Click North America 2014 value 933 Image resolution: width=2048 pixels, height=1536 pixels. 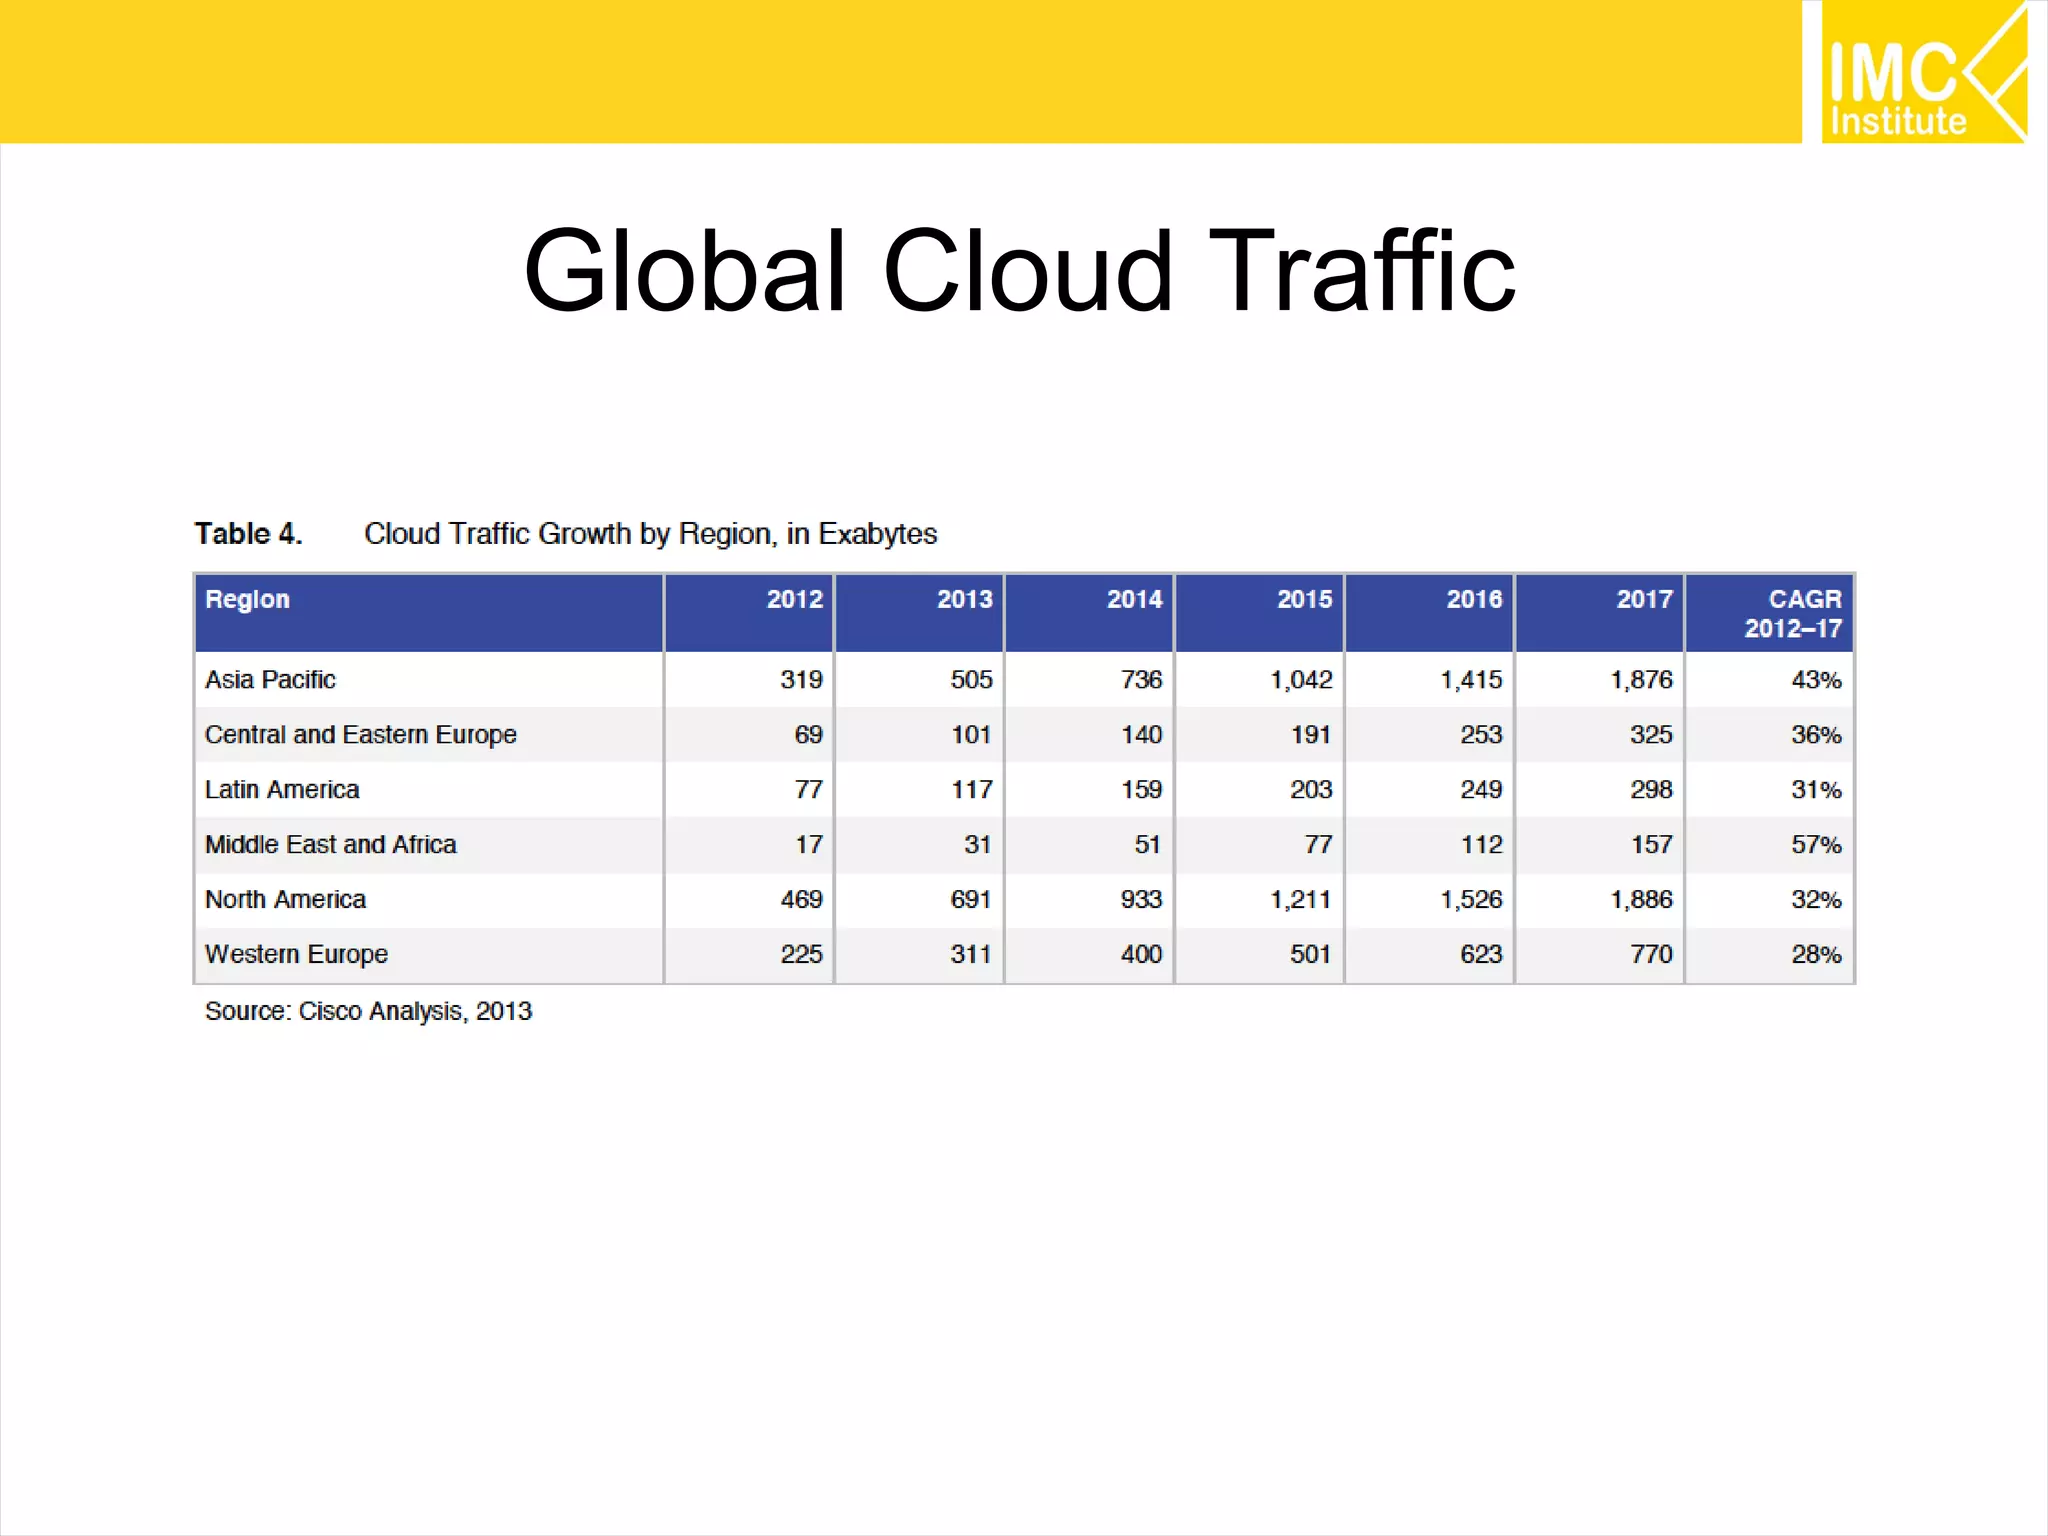(1142, 900)
